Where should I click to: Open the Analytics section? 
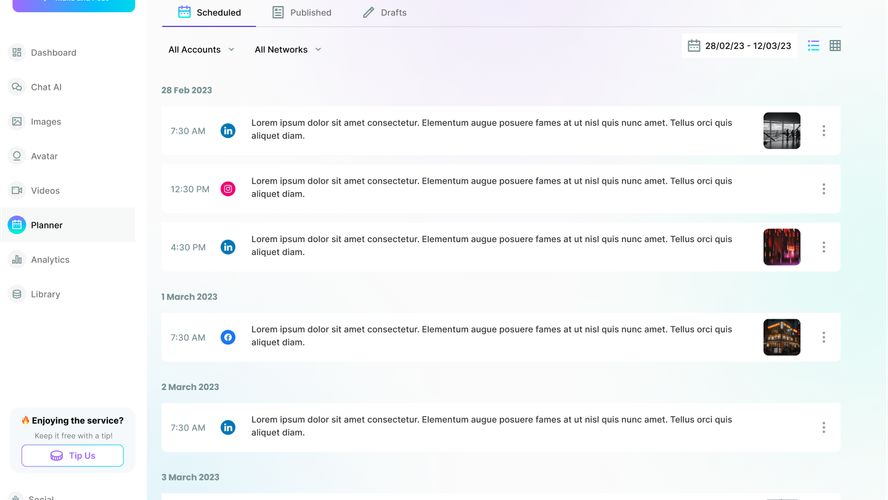tap(50, 260)
